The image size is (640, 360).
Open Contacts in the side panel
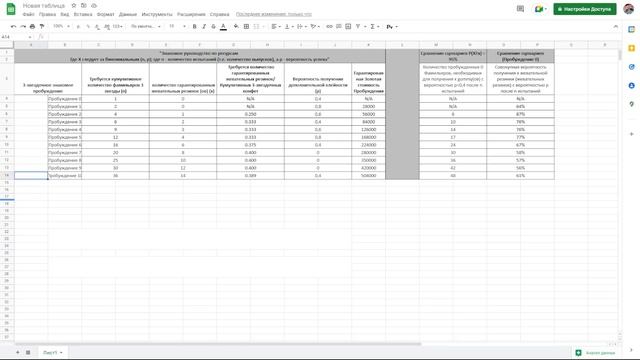tap(631, 86)
